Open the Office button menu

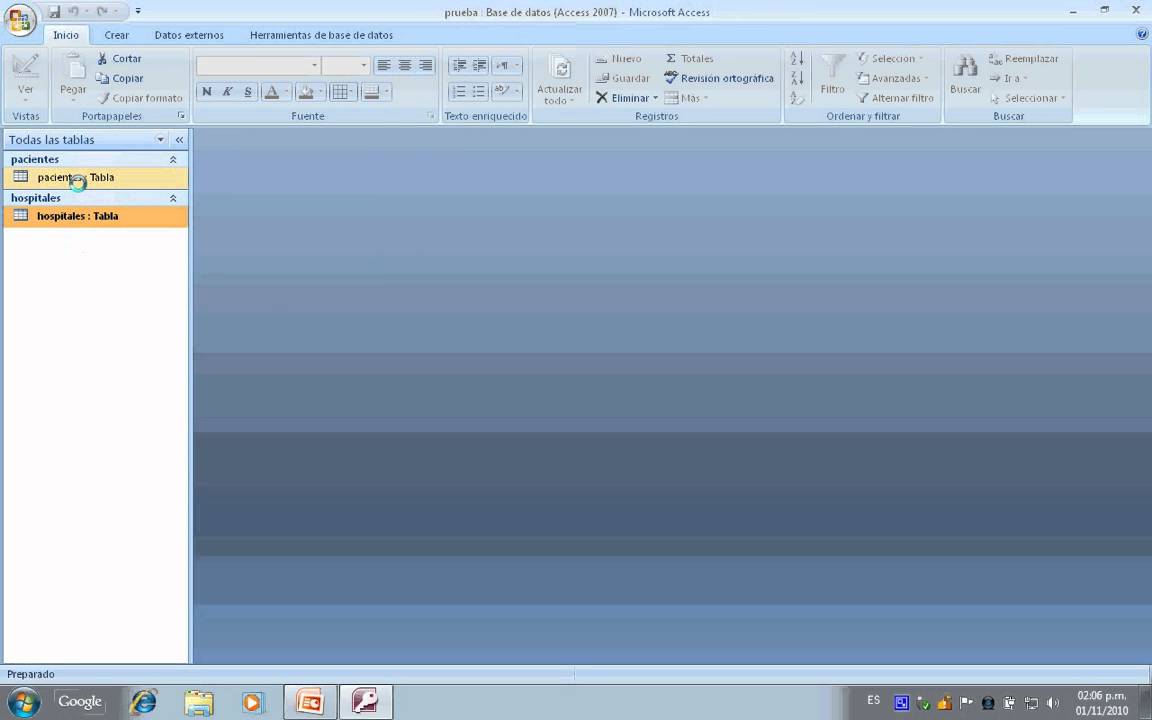[x=21, y=20]
